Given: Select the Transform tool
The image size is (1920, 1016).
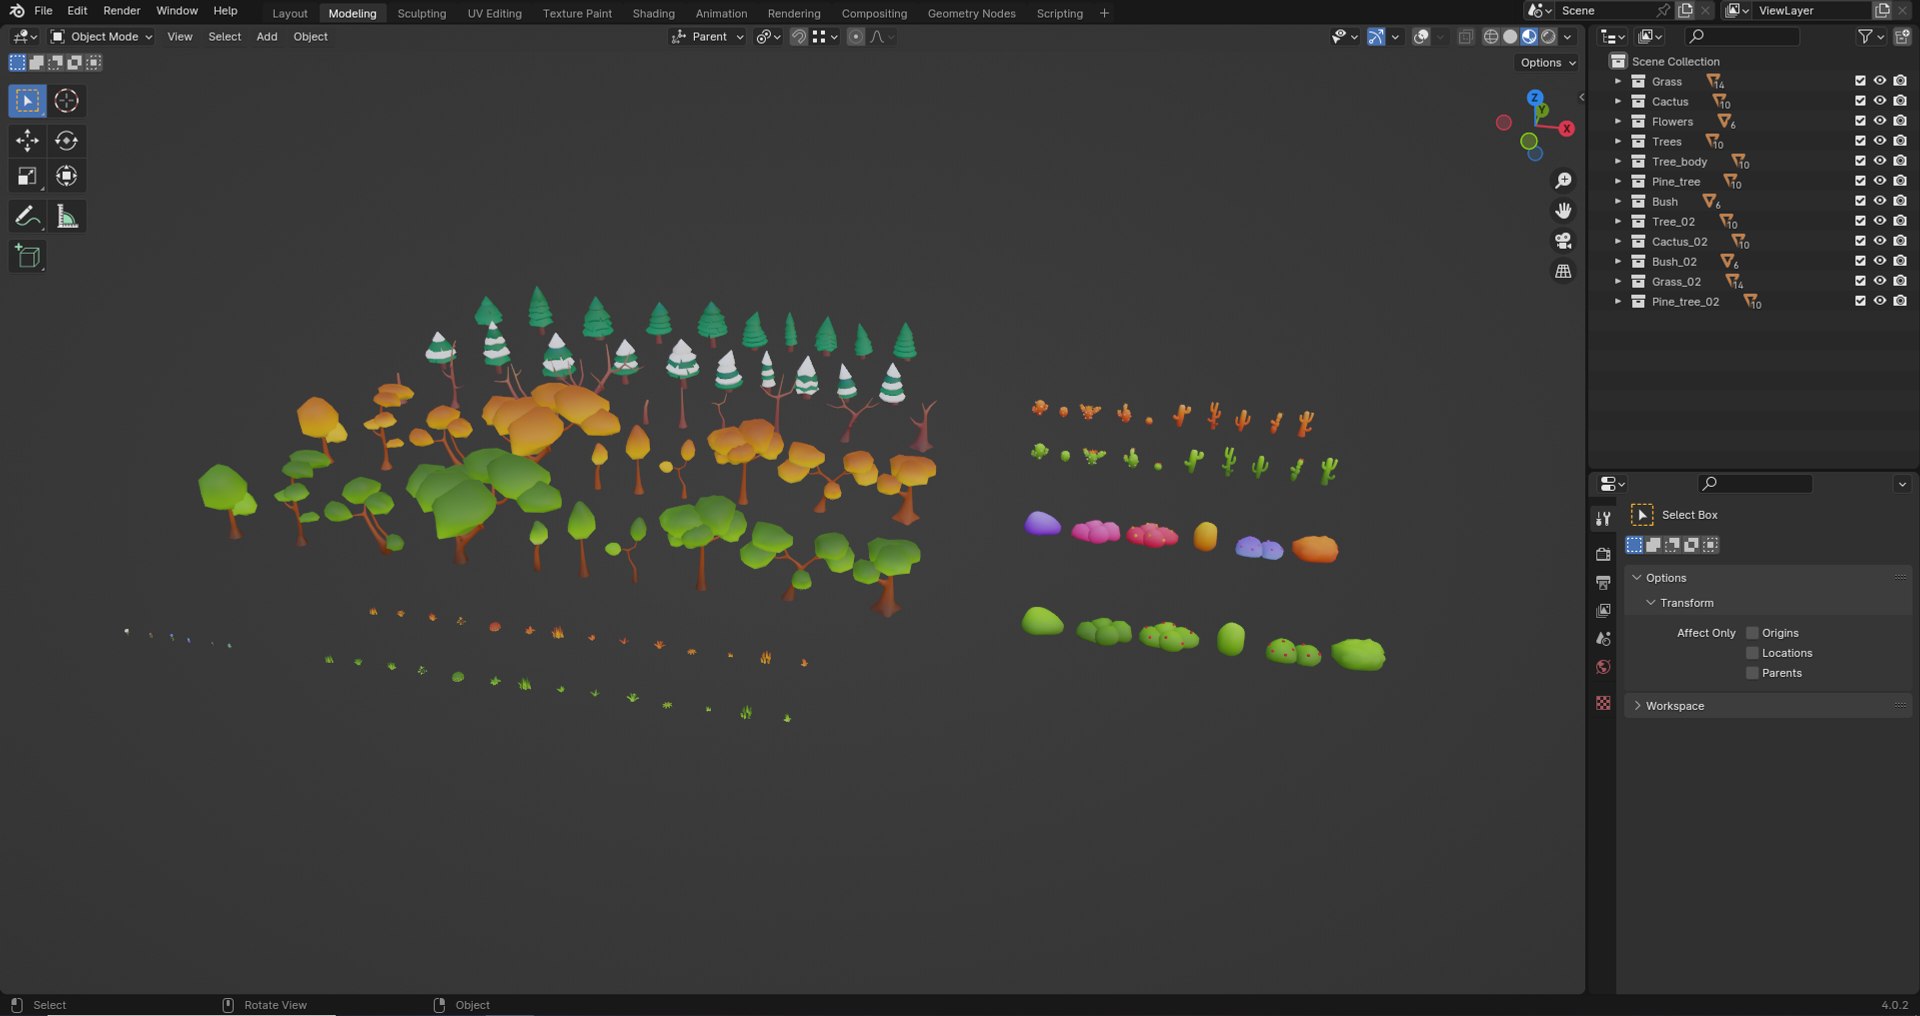Looking at the screenshot, I should (66, 177).
